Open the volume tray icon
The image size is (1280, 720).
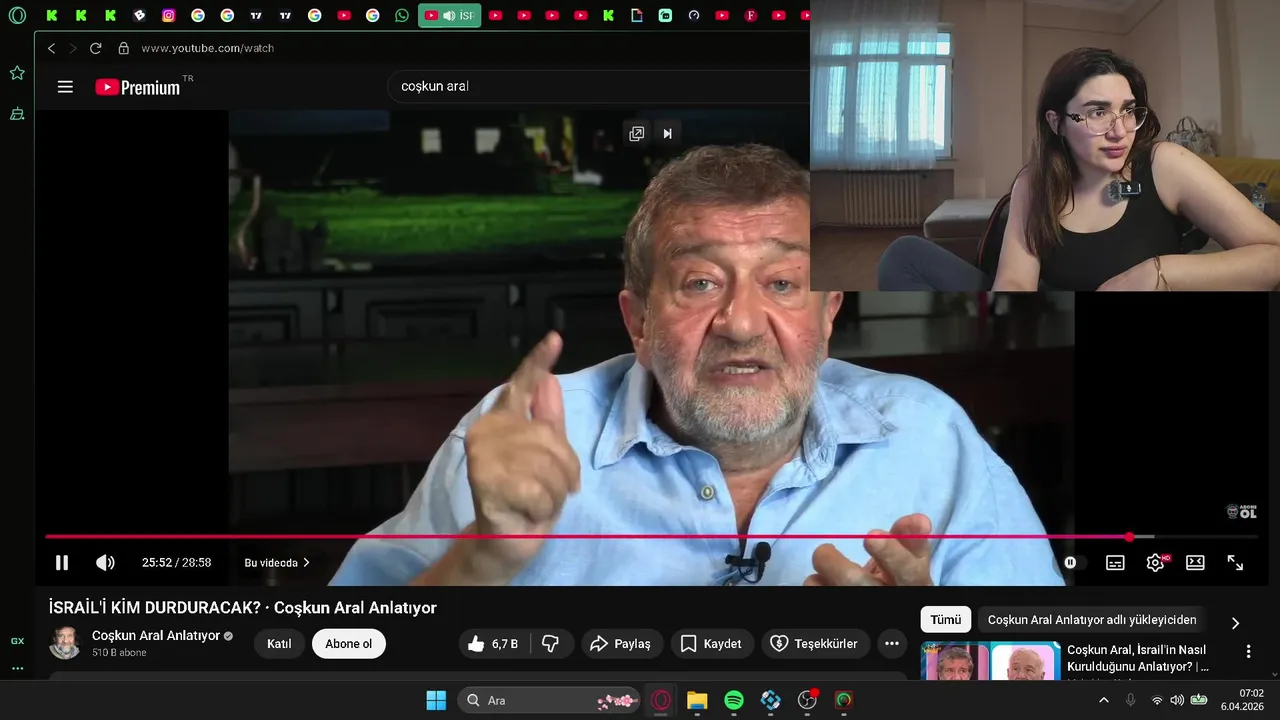pos(1177,700)
